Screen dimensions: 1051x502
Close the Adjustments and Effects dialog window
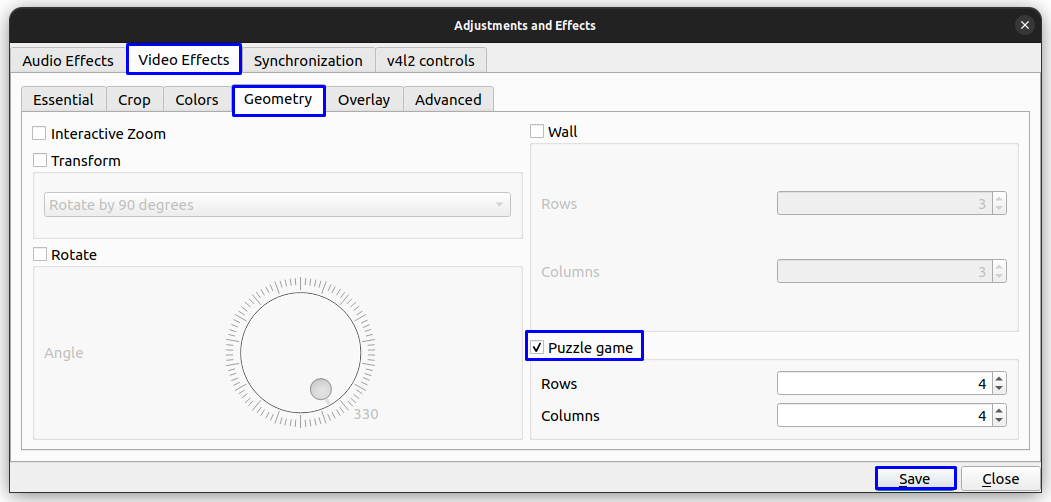[x=1024, y=25]
